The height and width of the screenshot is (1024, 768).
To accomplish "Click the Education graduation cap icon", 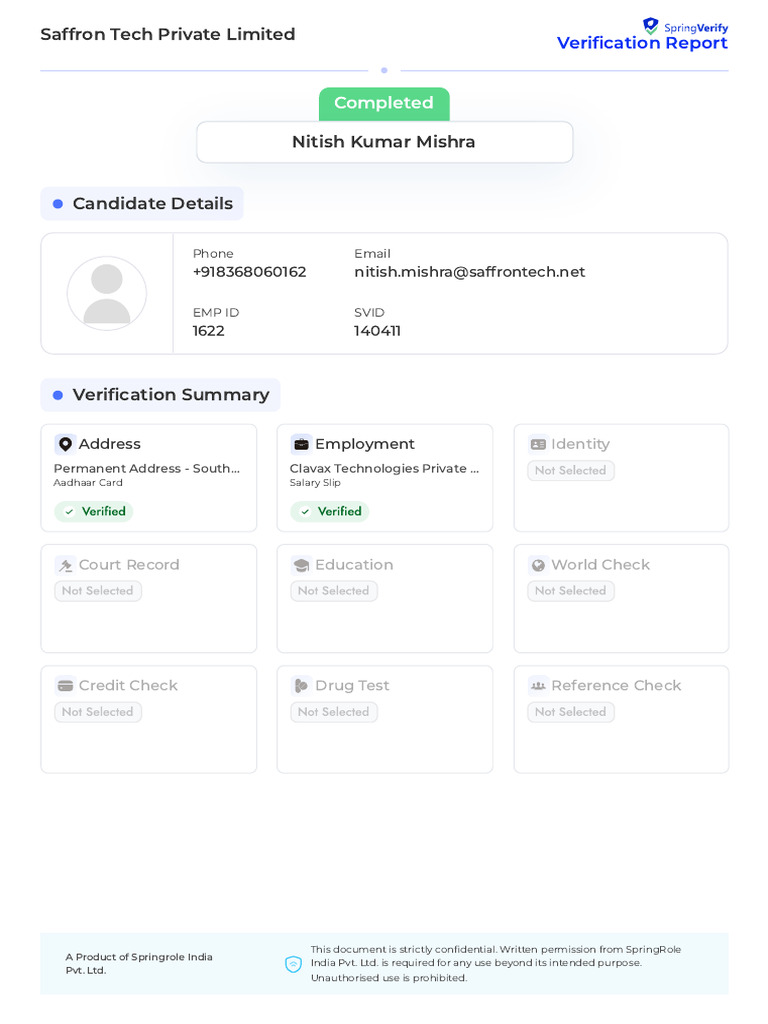I will 301,565.
